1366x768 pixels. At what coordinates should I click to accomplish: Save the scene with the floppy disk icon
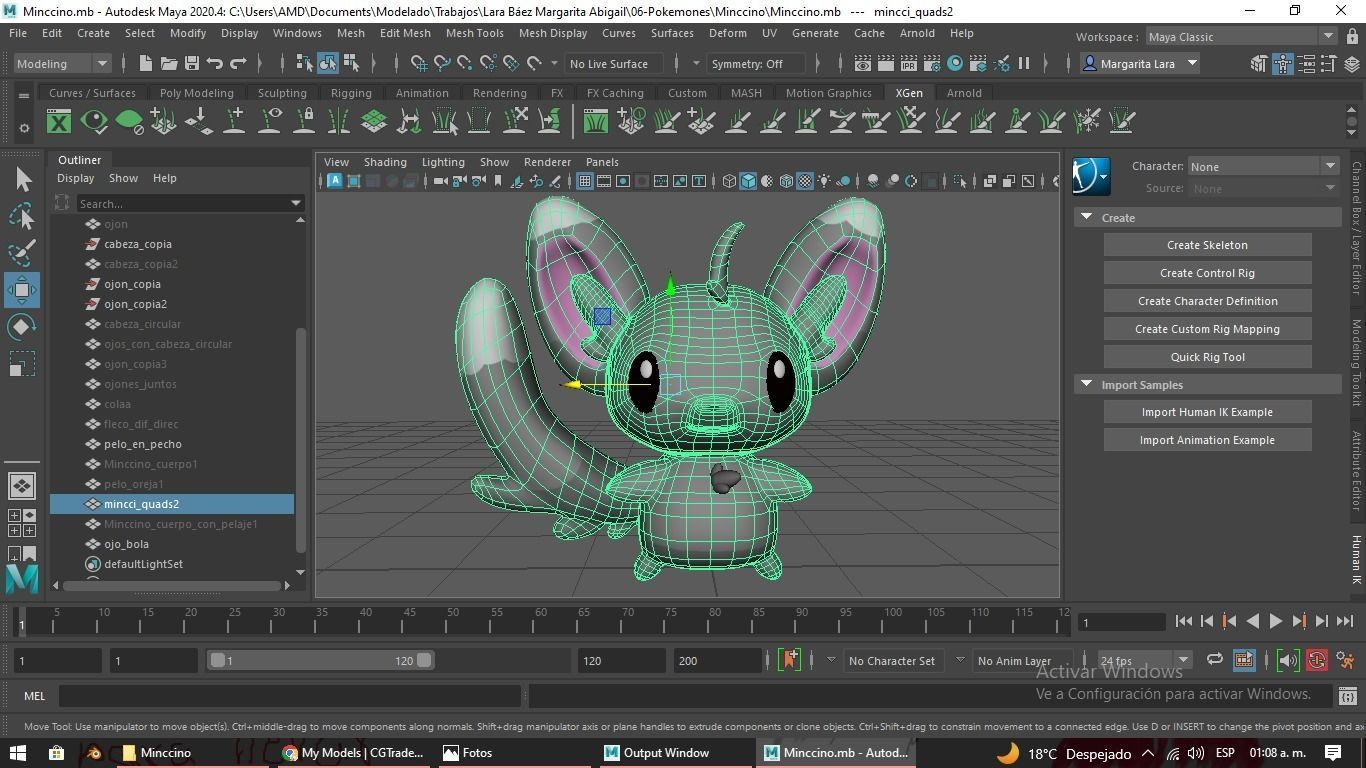coord(192,63)
